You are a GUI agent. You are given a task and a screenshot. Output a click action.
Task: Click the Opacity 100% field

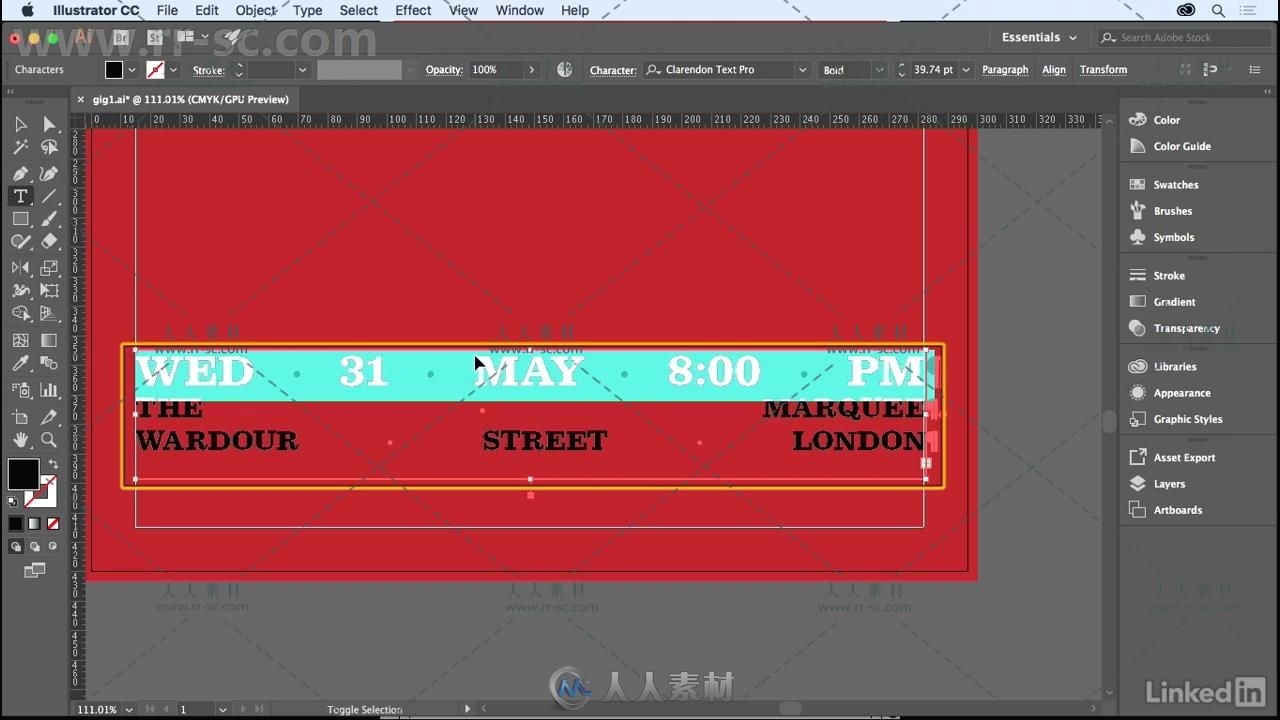[496, 70]
